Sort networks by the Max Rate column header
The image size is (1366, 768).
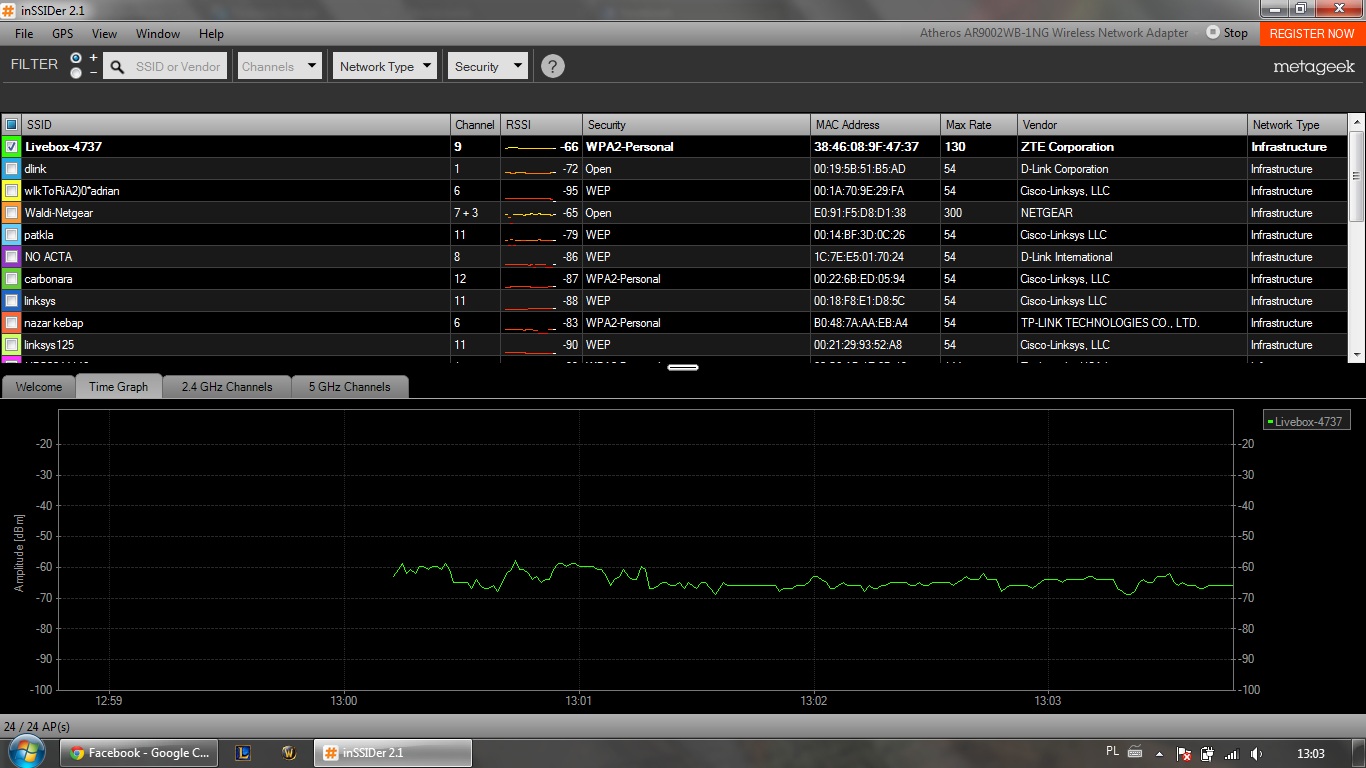pyautogui.click(x=979, y=125)
